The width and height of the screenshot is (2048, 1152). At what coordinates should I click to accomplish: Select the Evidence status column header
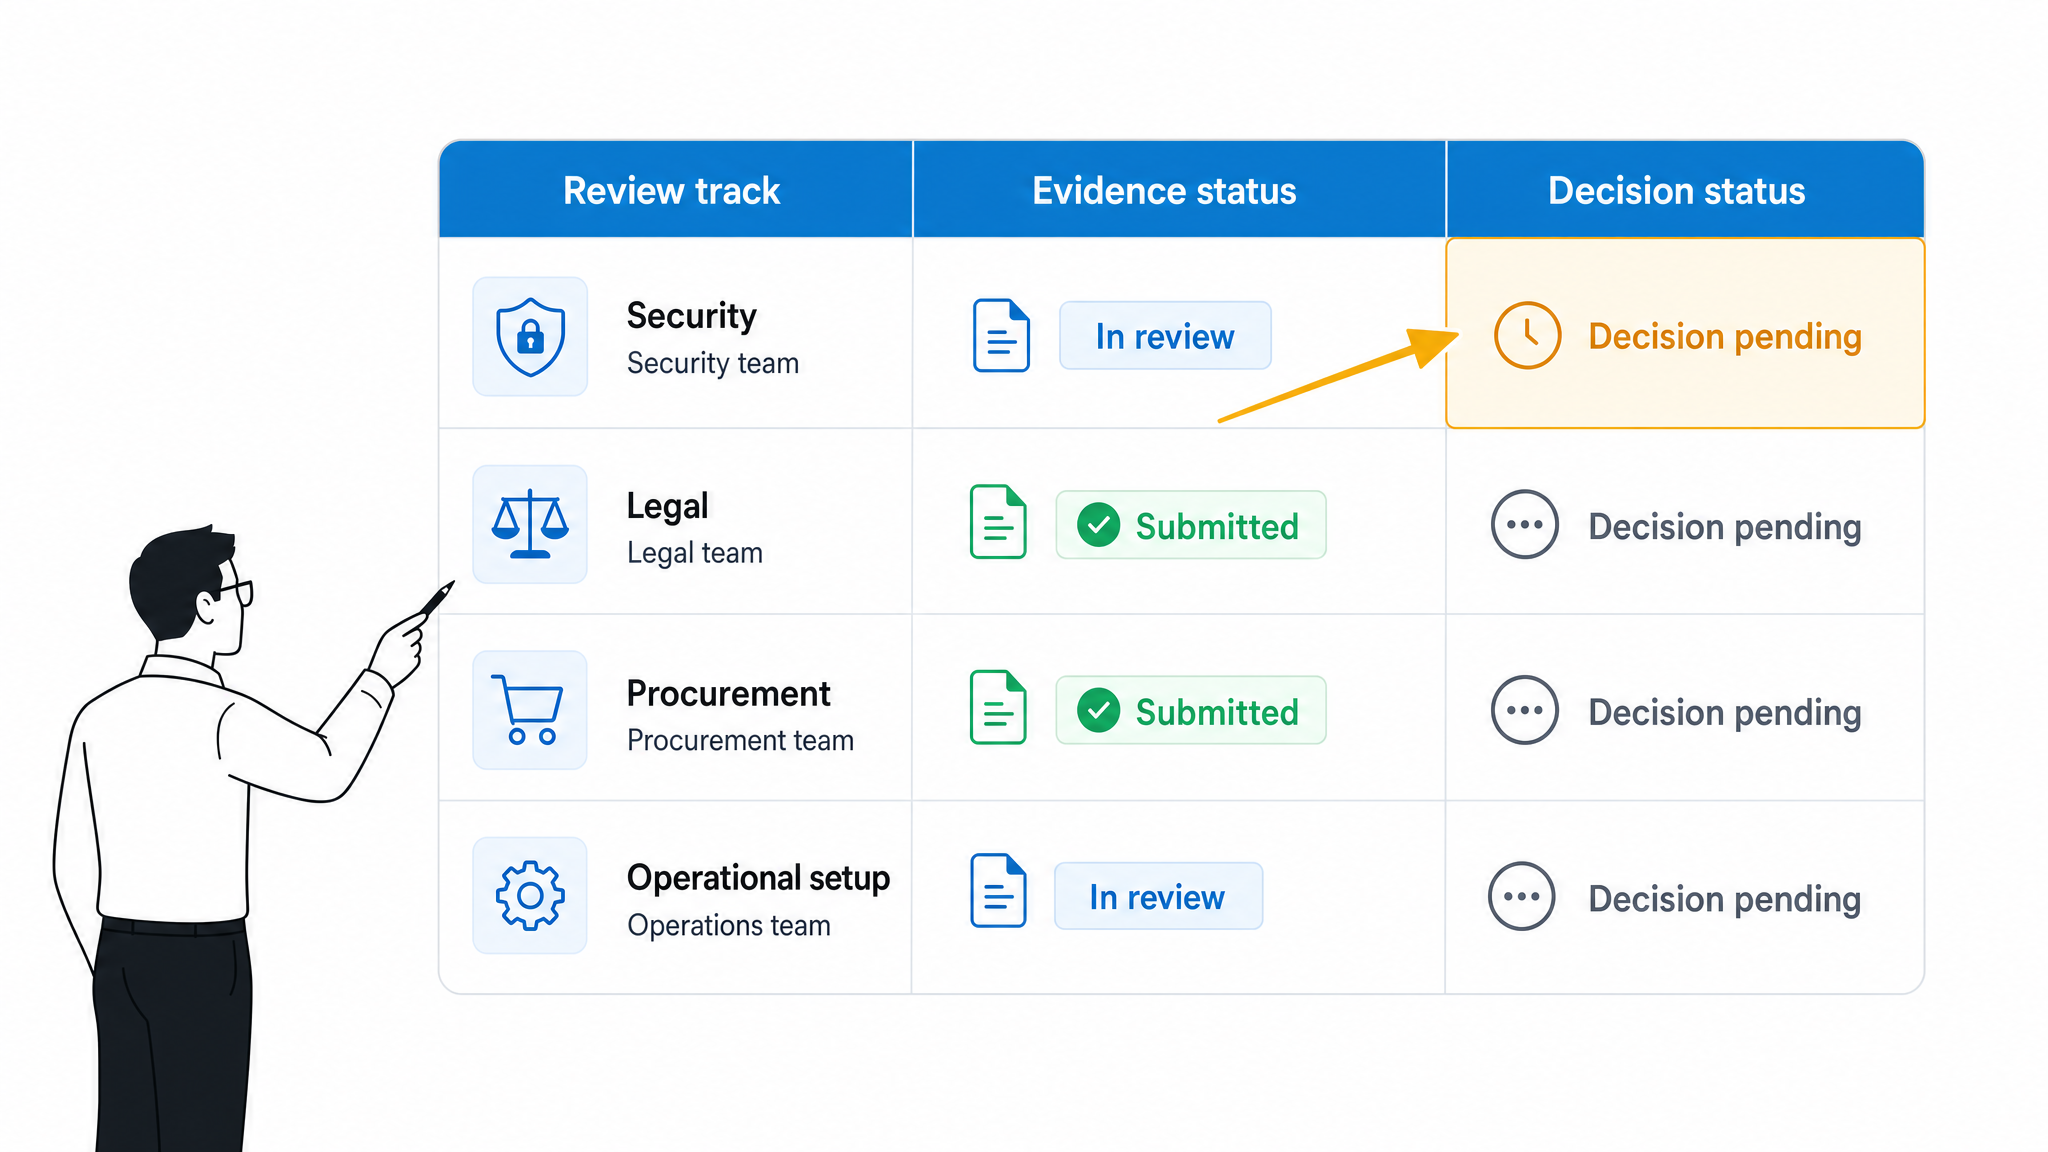coord(1179,190)
